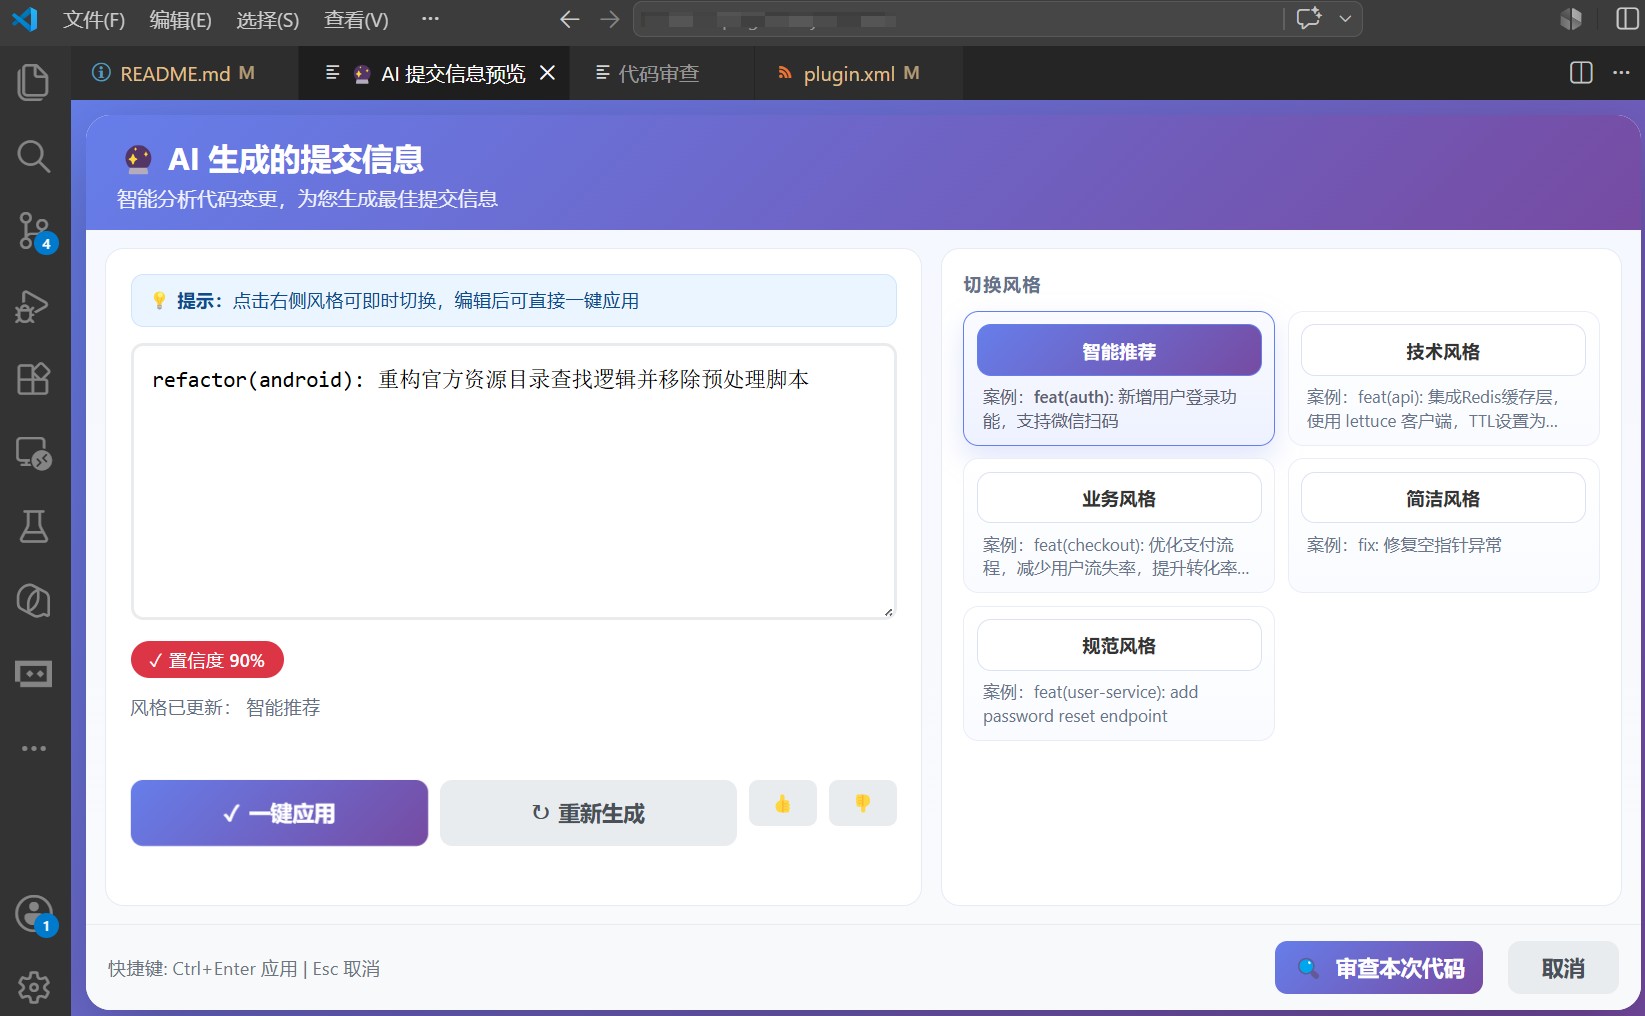Open the Run and Debug view
Screen dimensions: 1645x1016
(34, 306)
